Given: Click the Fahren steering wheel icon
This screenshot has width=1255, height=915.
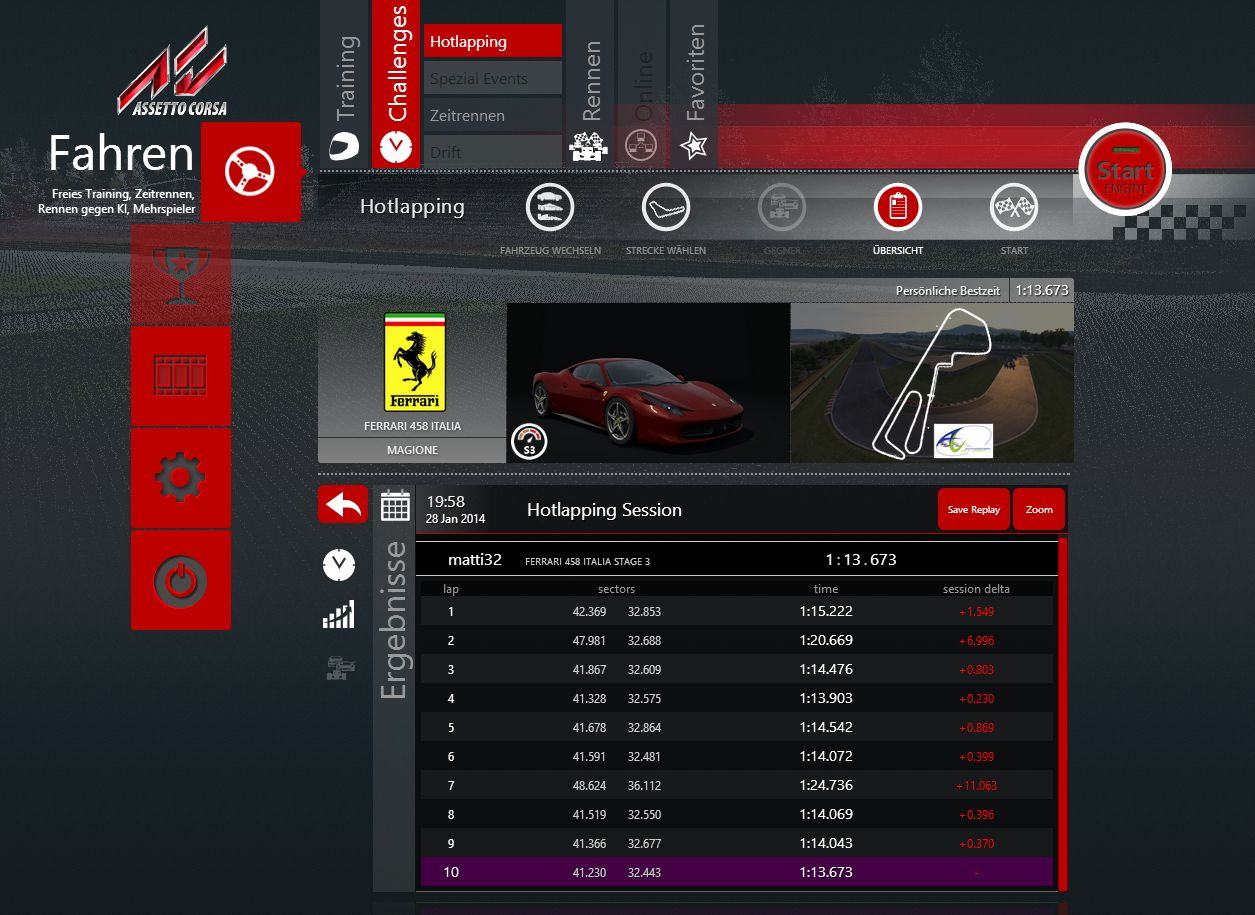Looking at the screenshot, I should click(x=250, y=172).
